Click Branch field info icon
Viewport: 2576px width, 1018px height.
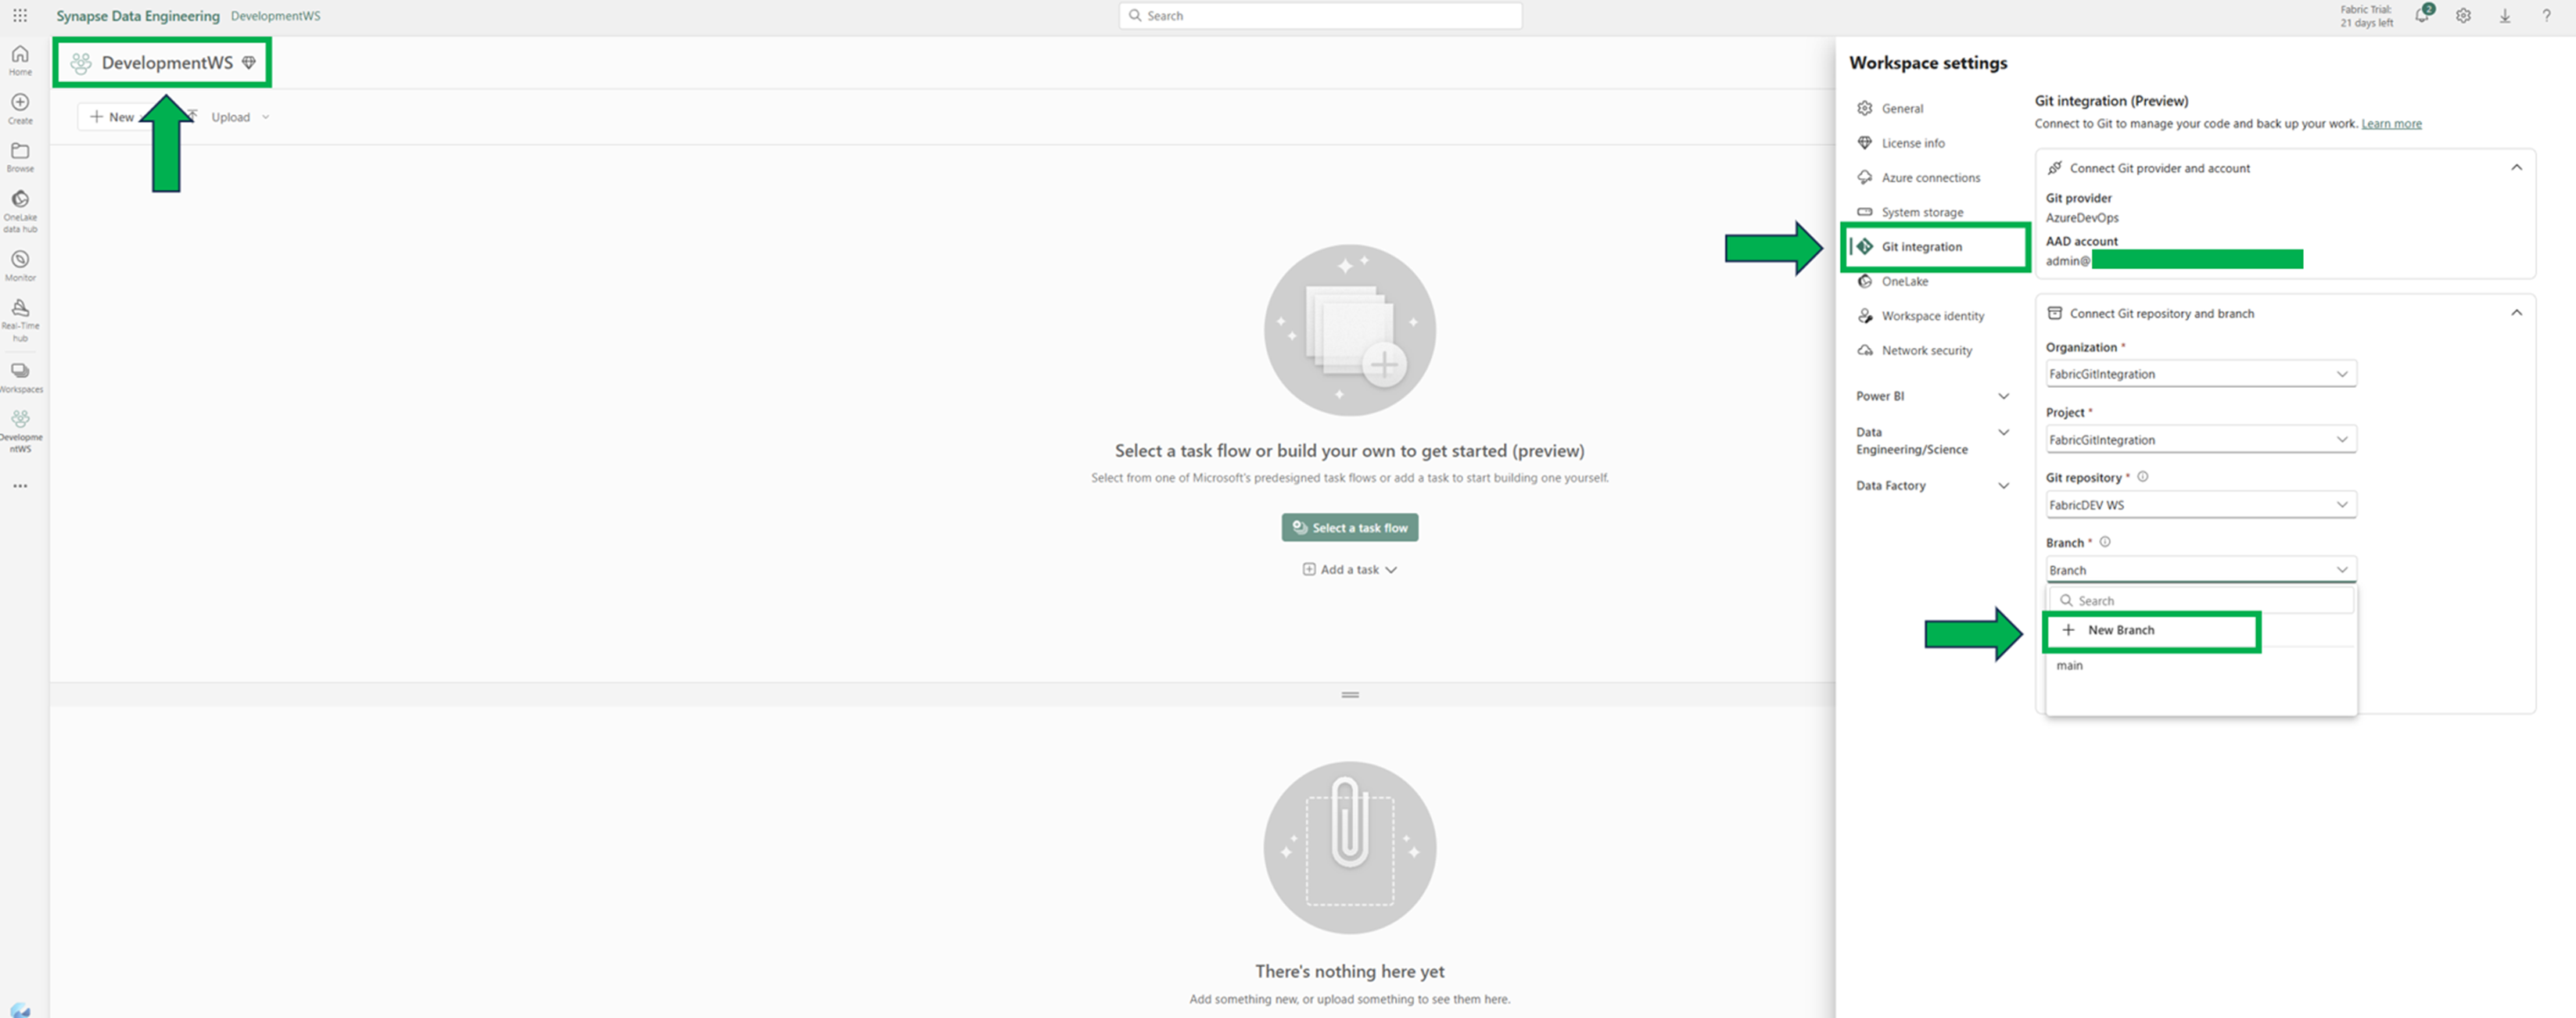[x=2105, y=542]
